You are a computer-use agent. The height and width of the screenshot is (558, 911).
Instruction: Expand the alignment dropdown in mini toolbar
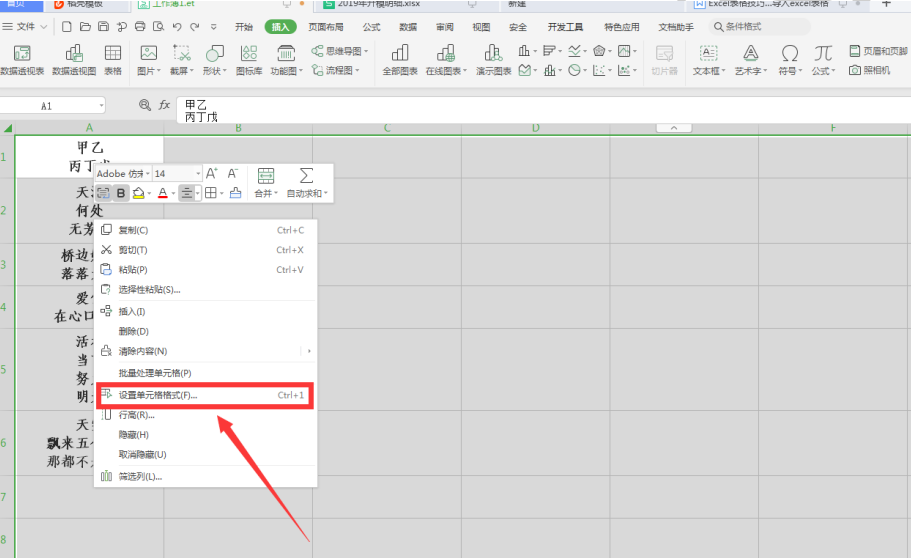coord(198,194)
